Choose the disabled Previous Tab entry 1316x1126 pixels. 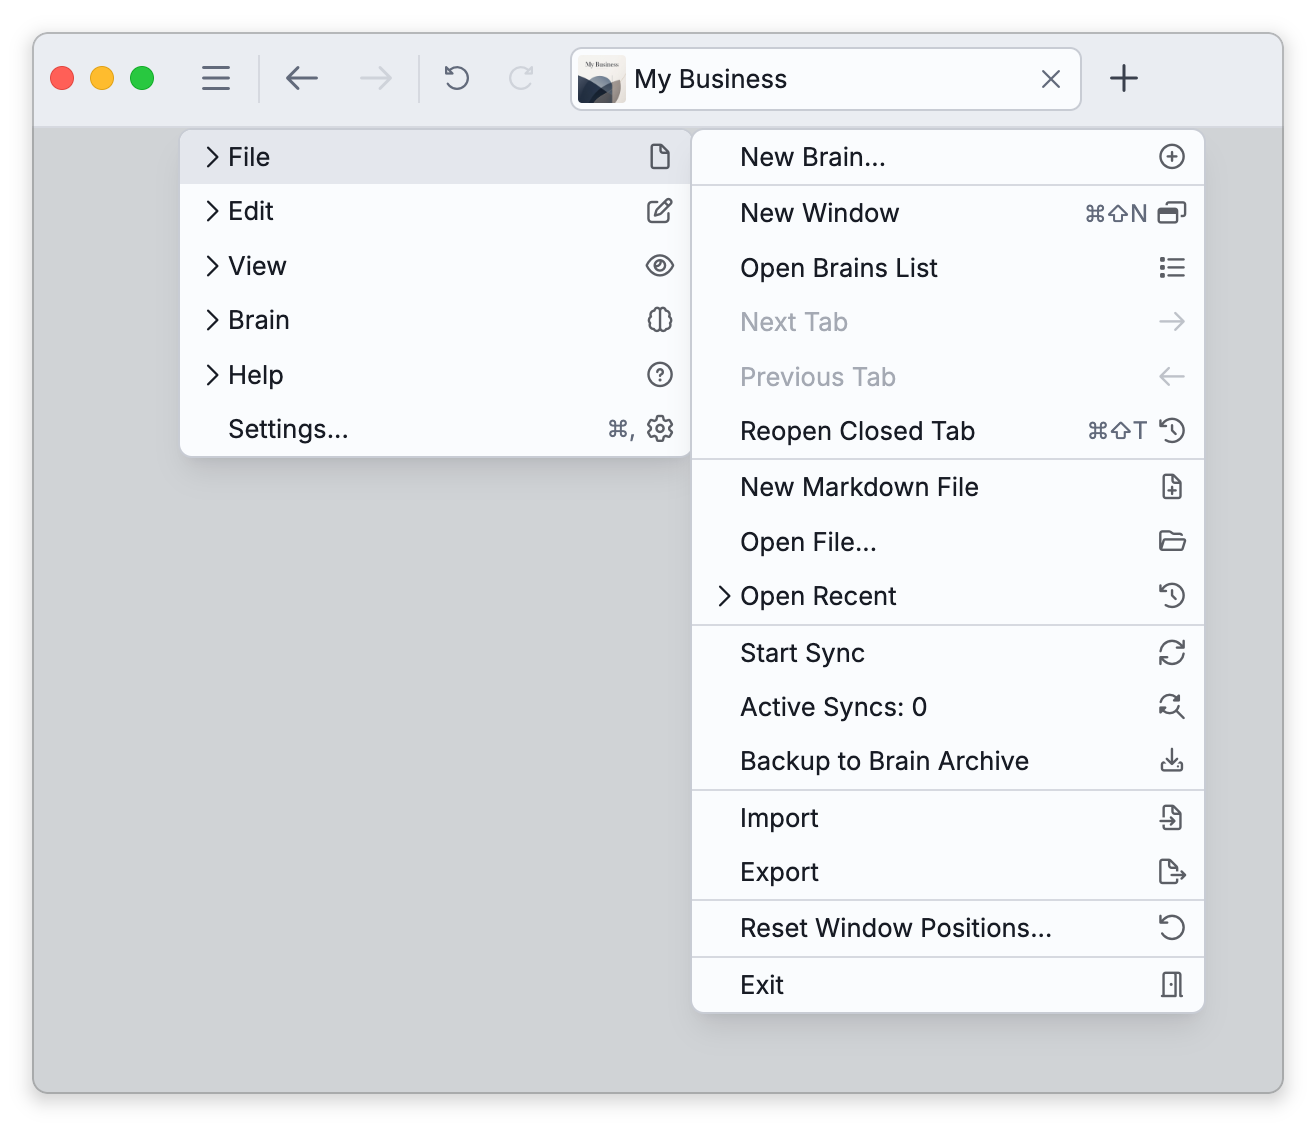point(948,377)
